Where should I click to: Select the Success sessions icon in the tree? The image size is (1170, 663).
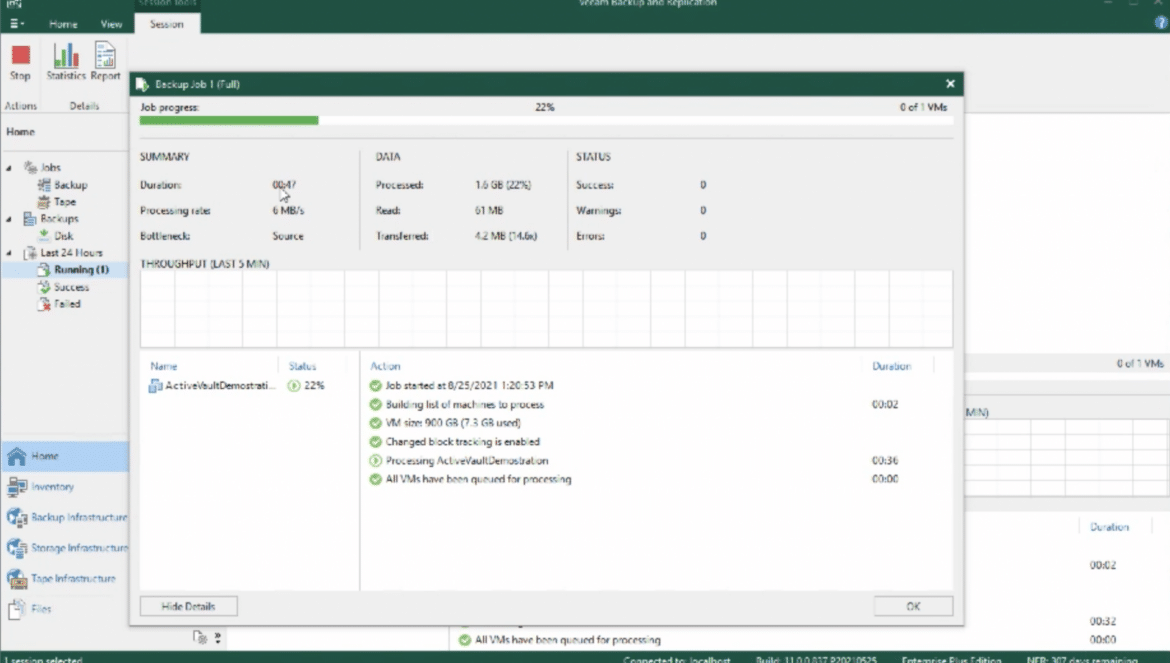click(44, 287)
